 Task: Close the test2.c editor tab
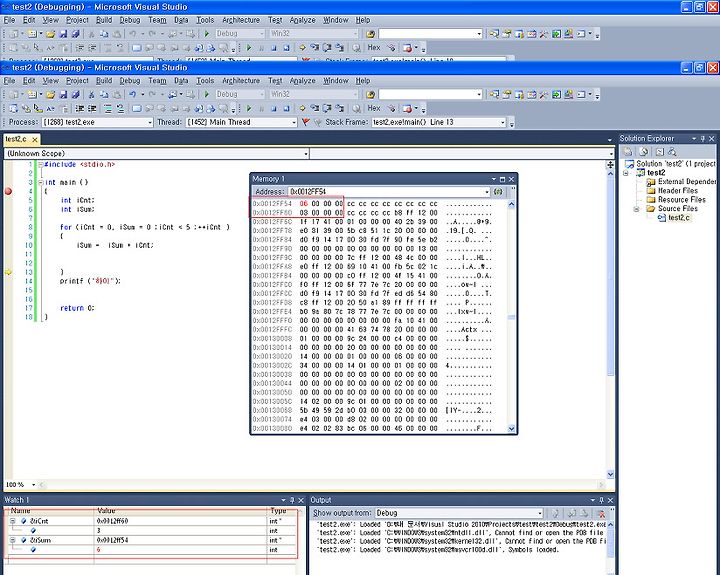pyautogui.click(x=34, y=140)
